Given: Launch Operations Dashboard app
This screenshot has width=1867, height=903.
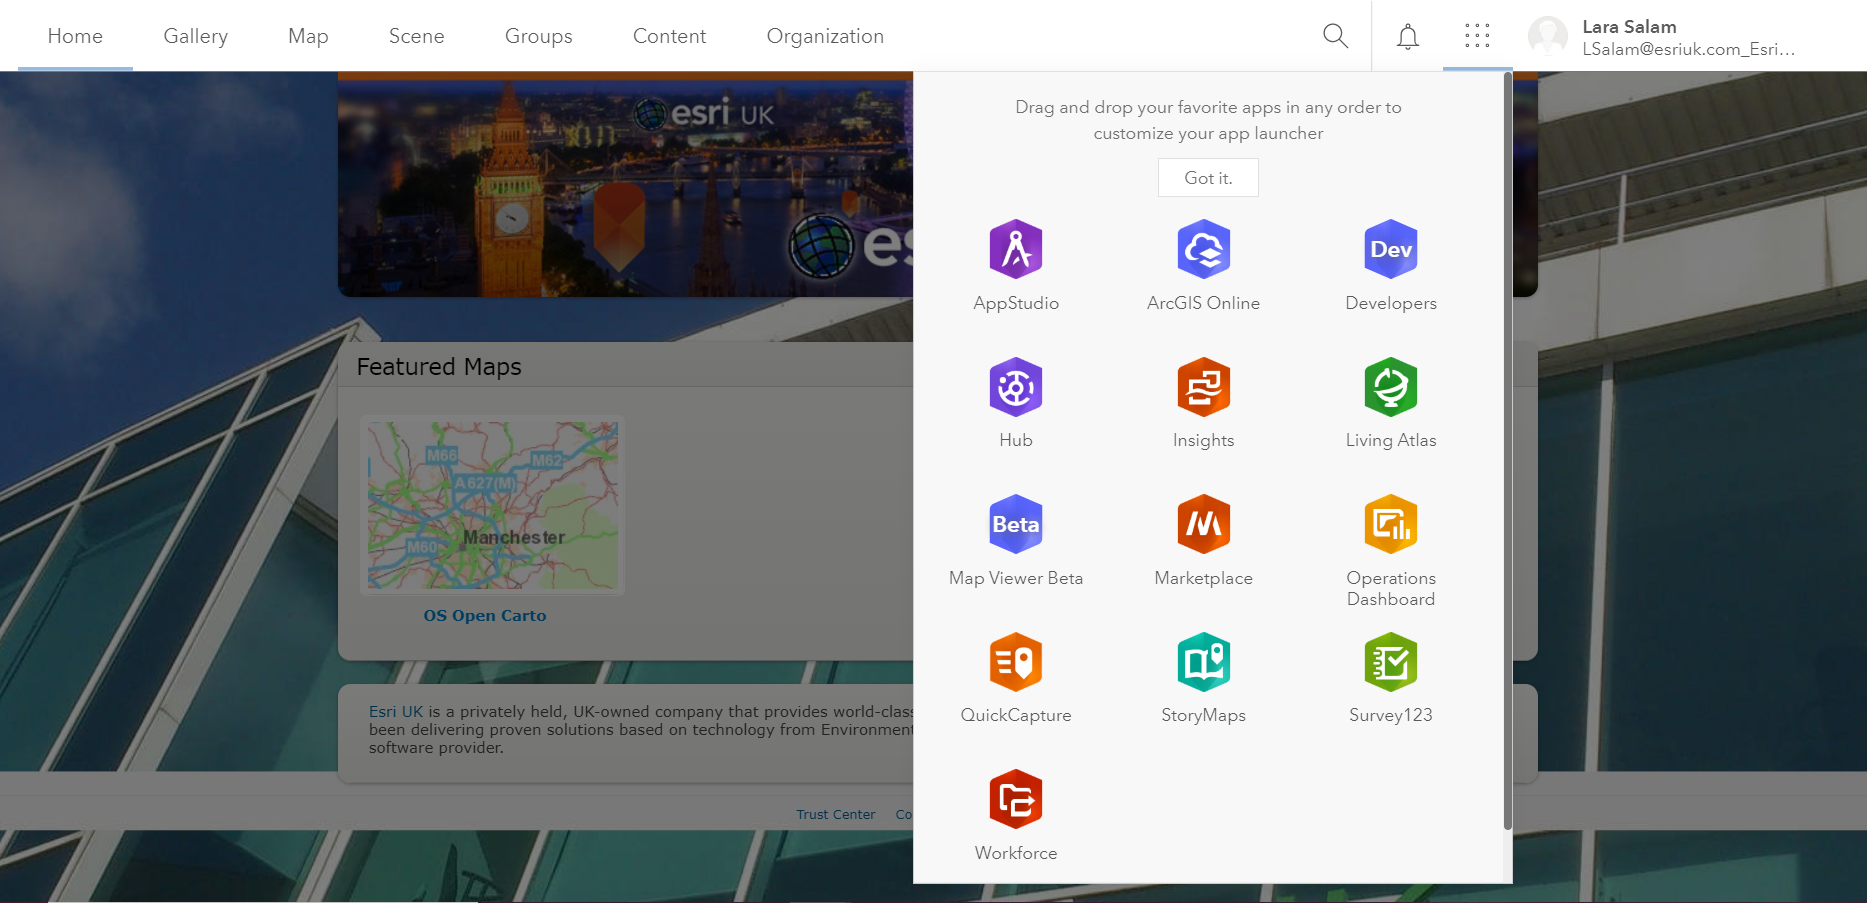Looking at the screenshot, I should pos(1391,524).
